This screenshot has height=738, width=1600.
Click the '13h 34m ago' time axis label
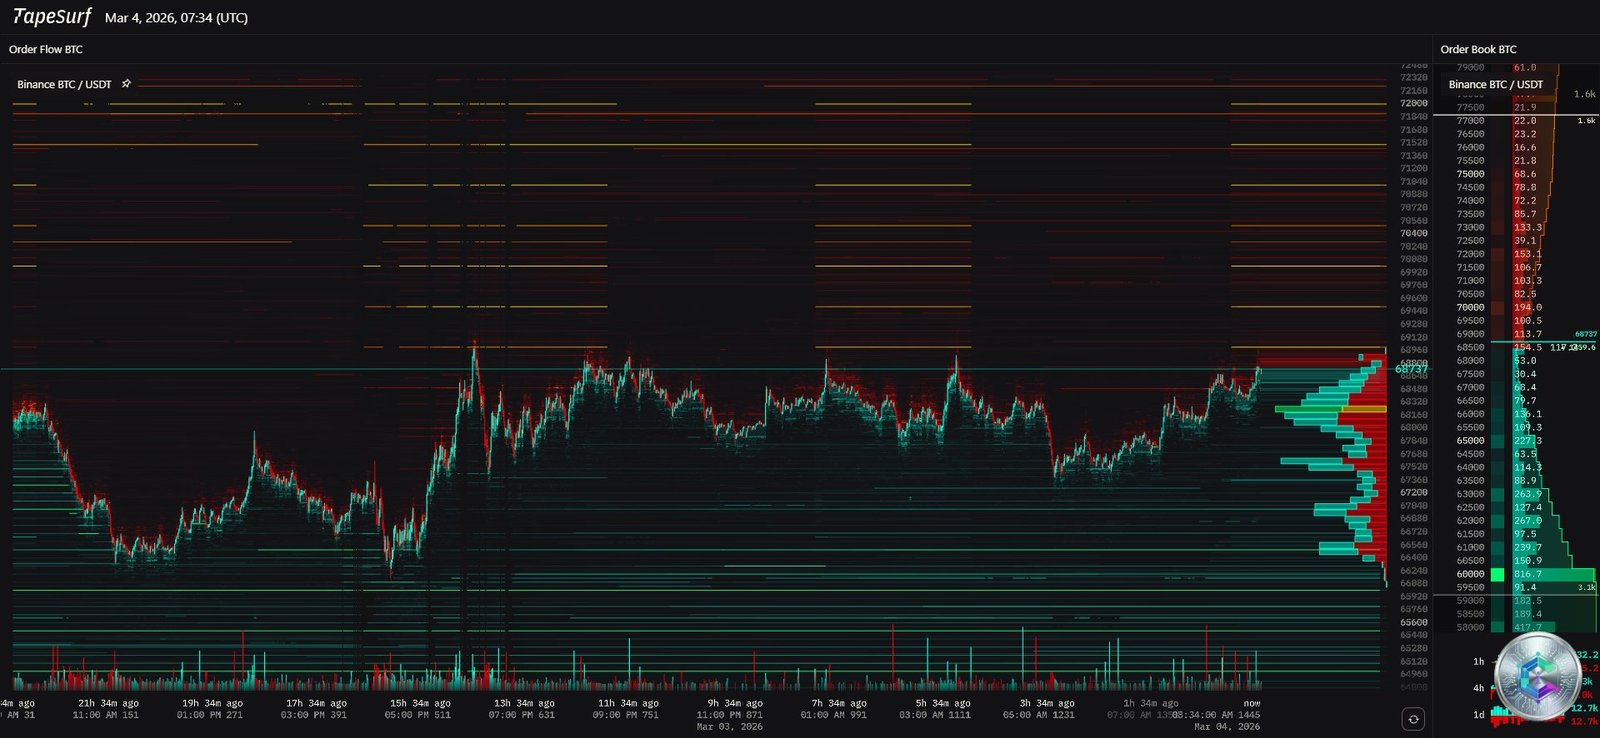[x=524, y=703]
